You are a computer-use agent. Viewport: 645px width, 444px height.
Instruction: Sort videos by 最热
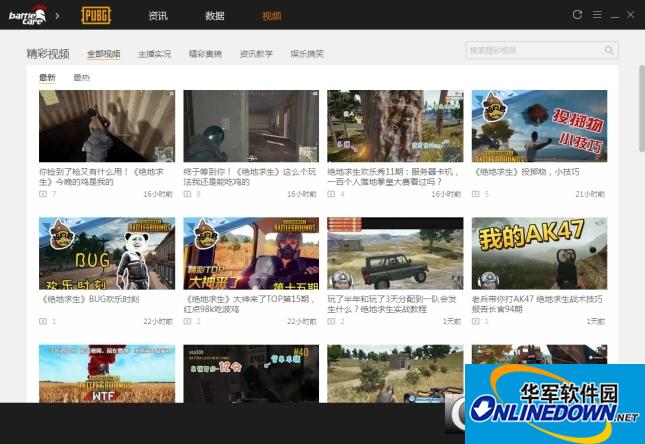[81, 77]
